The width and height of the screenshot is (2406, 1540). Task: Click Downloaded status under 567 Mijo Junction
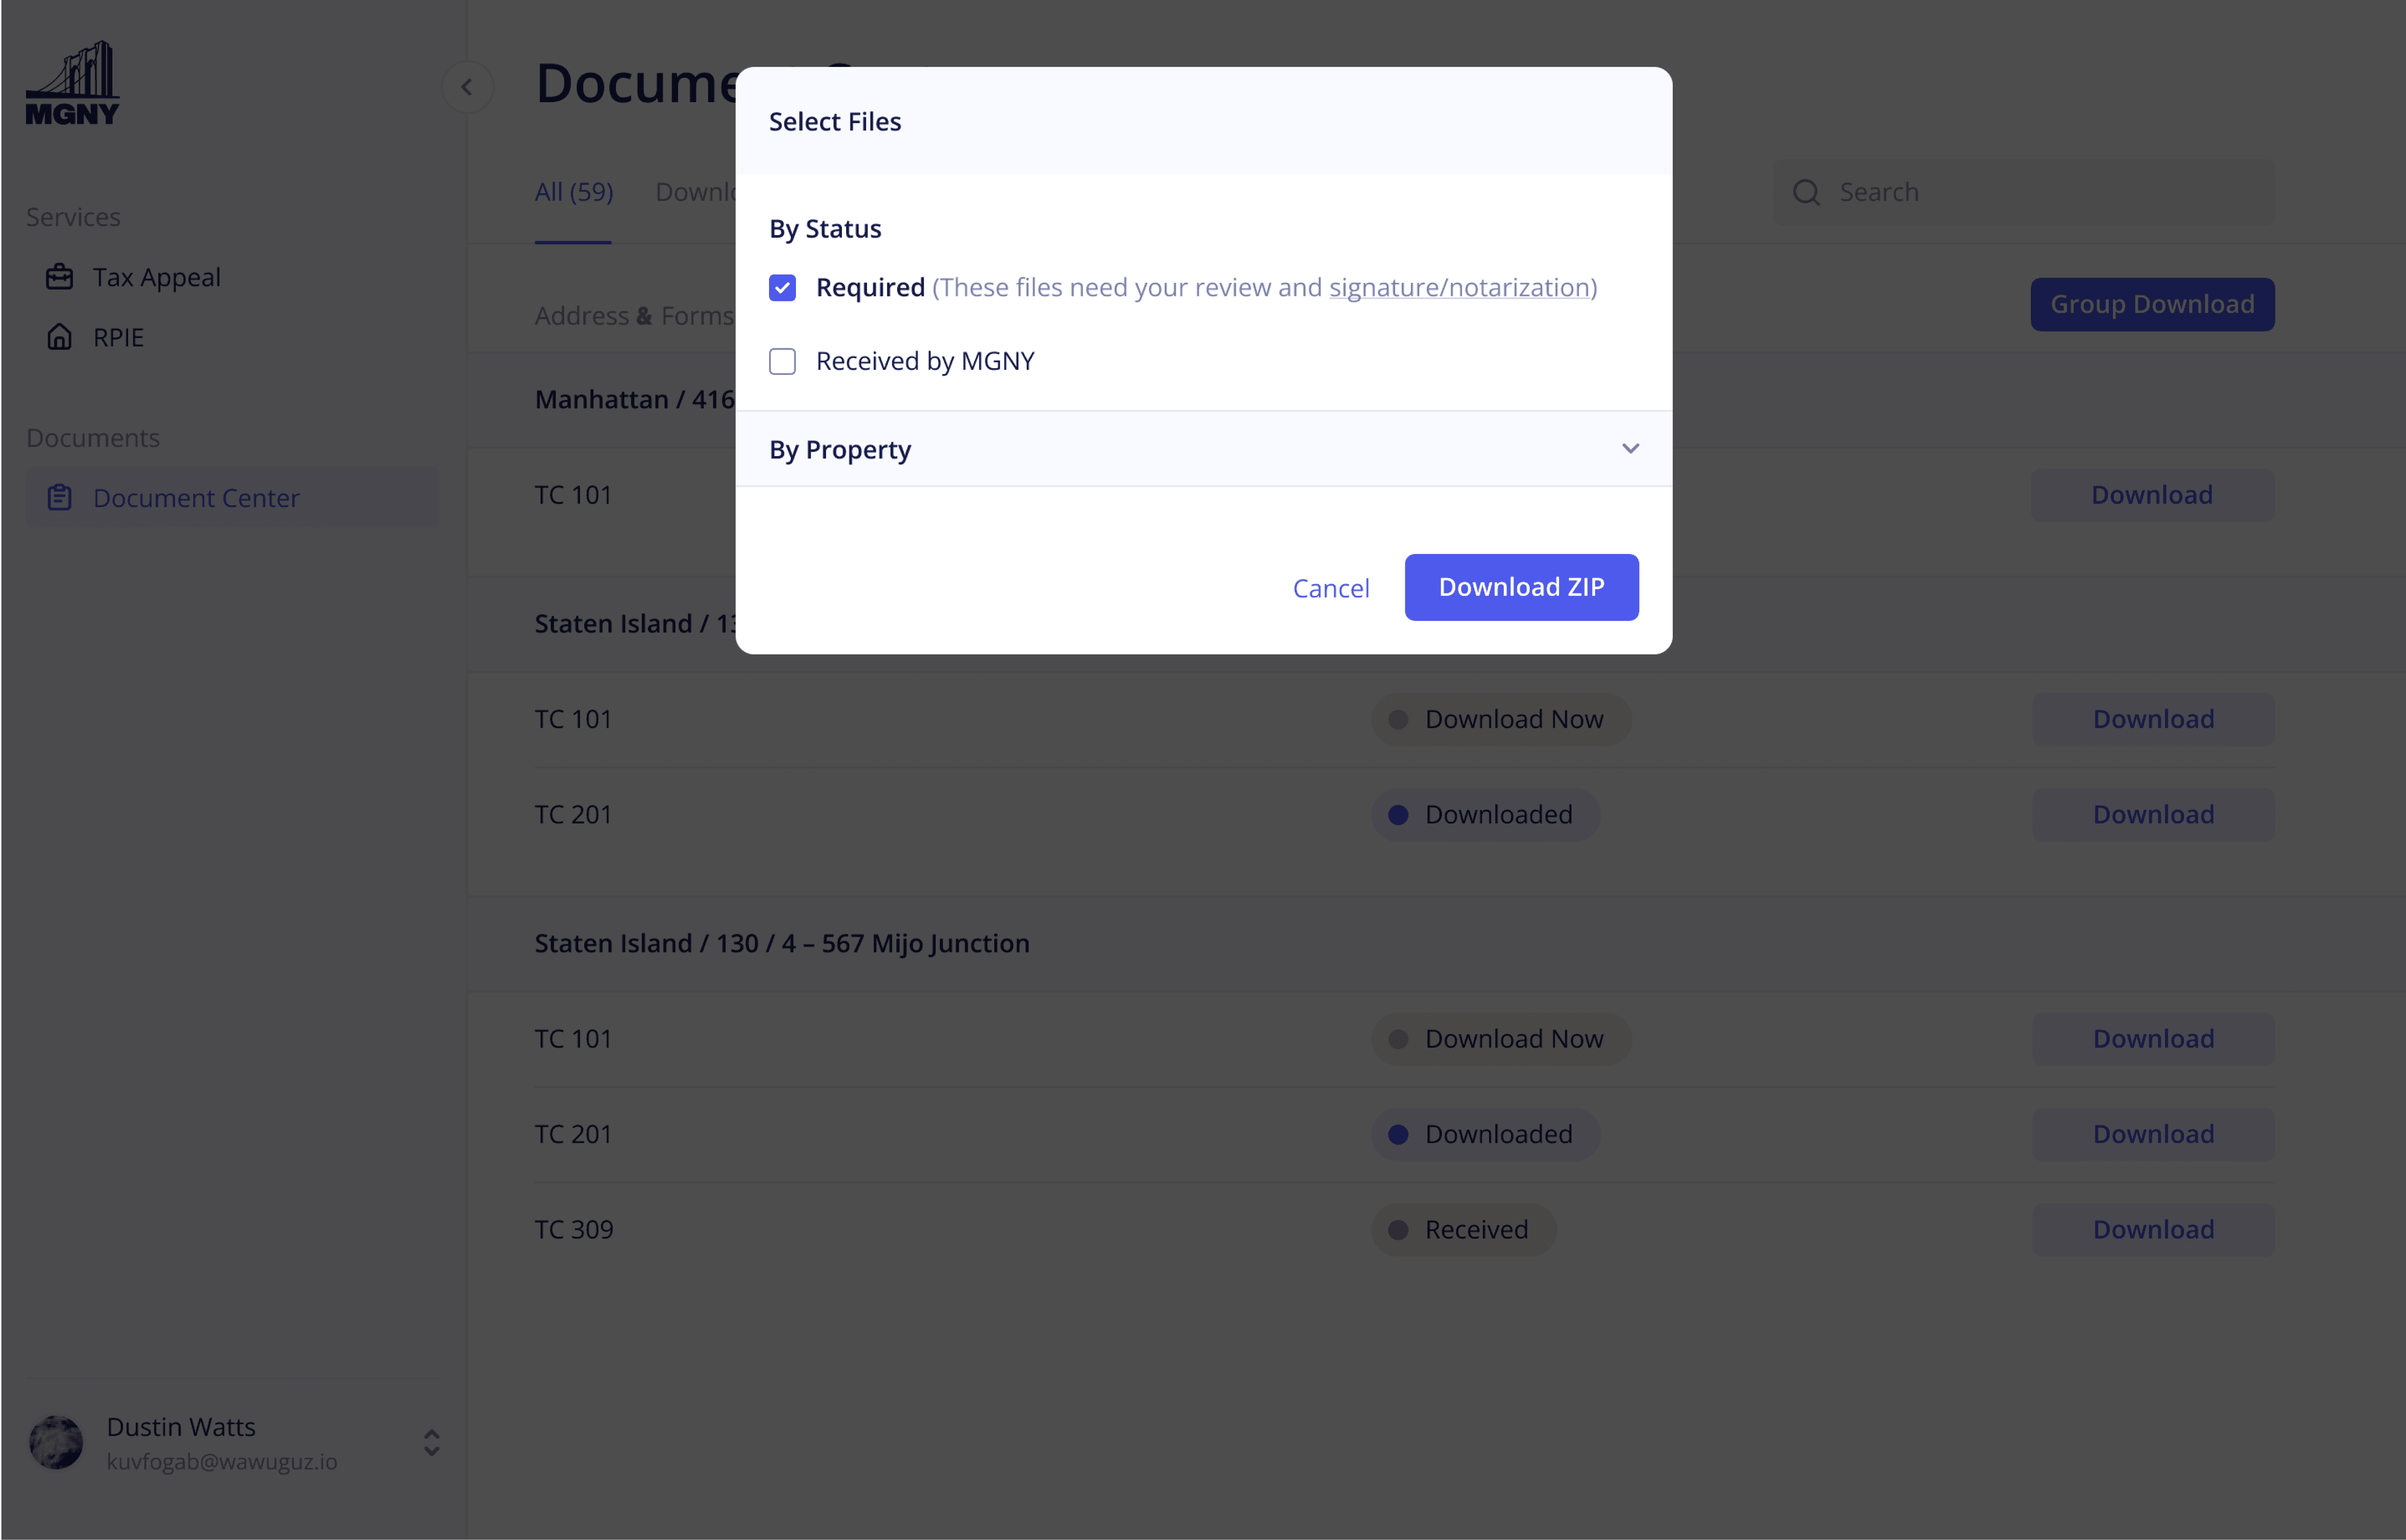click(x=1486, y=1134)
